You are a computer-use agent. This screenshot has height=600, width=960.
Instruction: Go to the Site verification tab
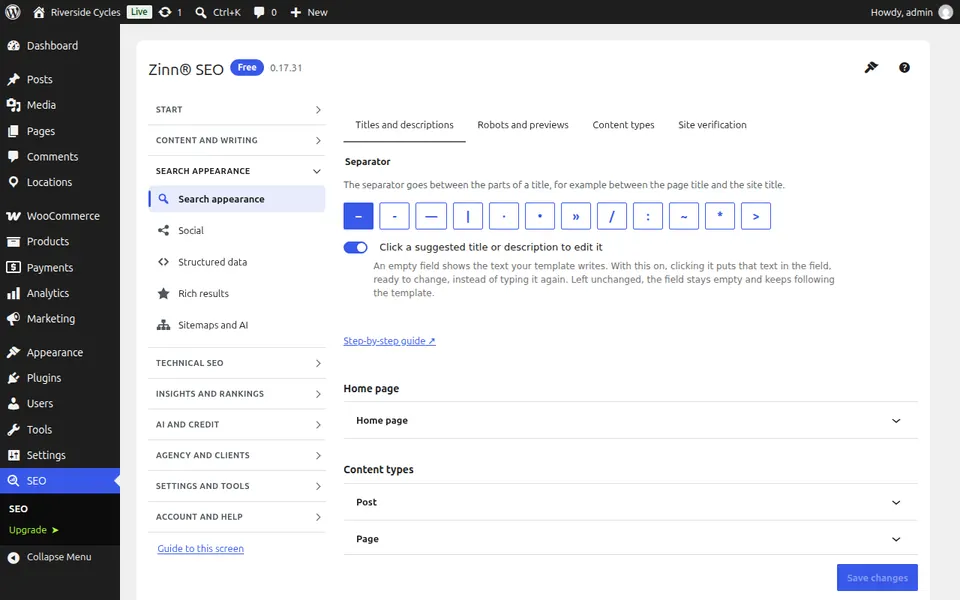click(712, 125)
